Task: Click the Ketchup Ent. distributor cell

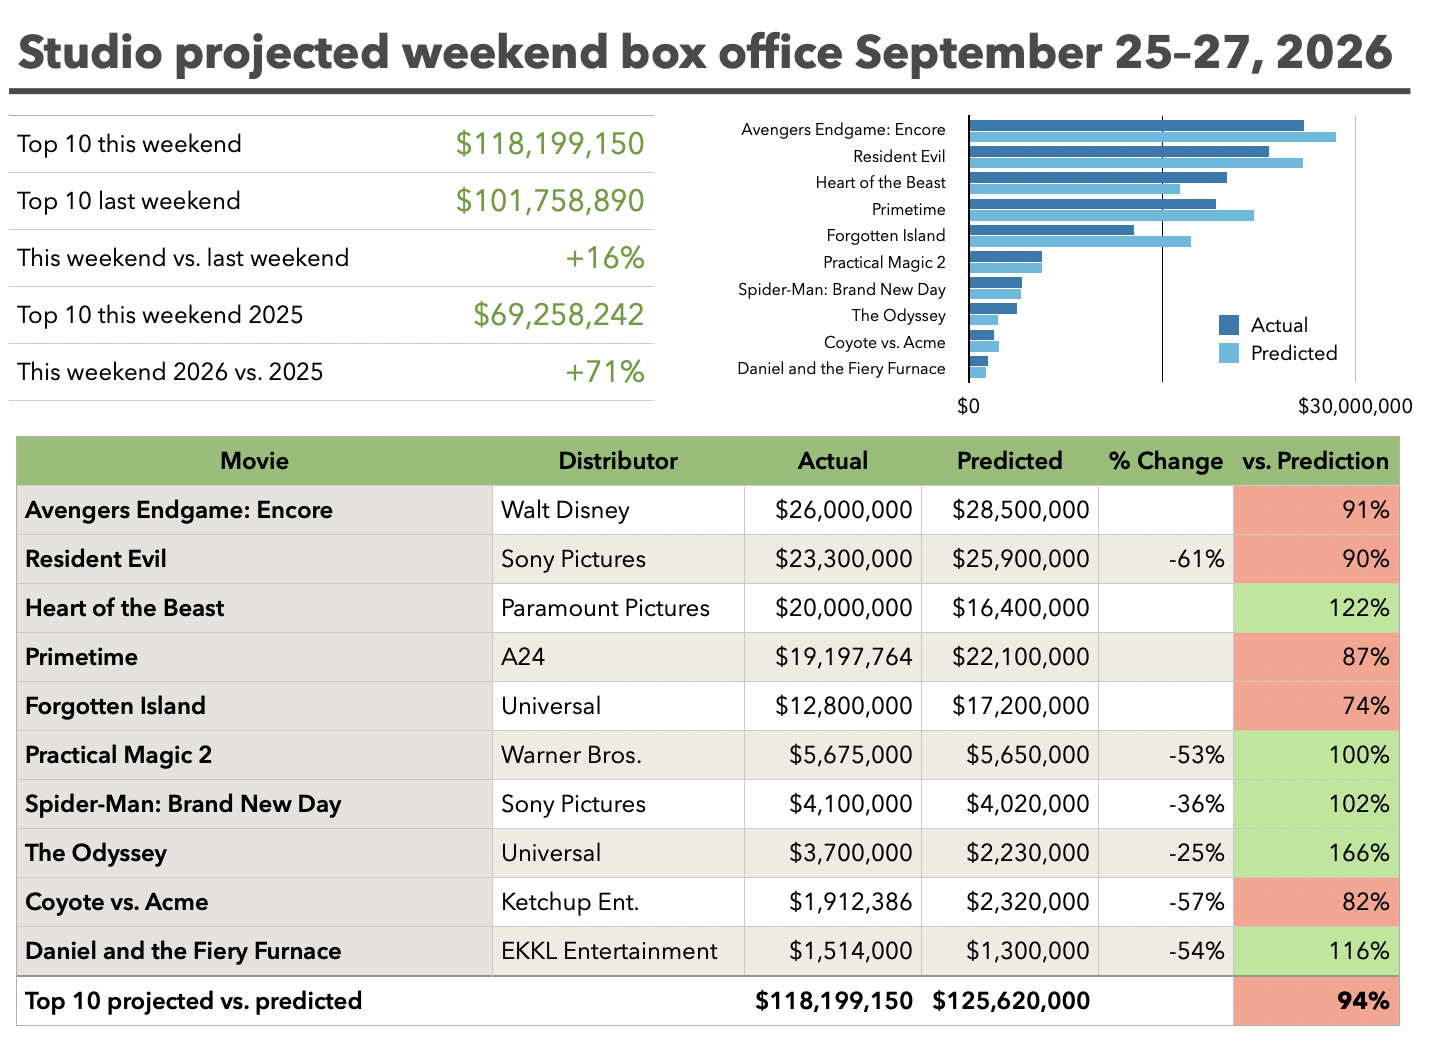Action: pyautogui.click(x=619, y=902)
